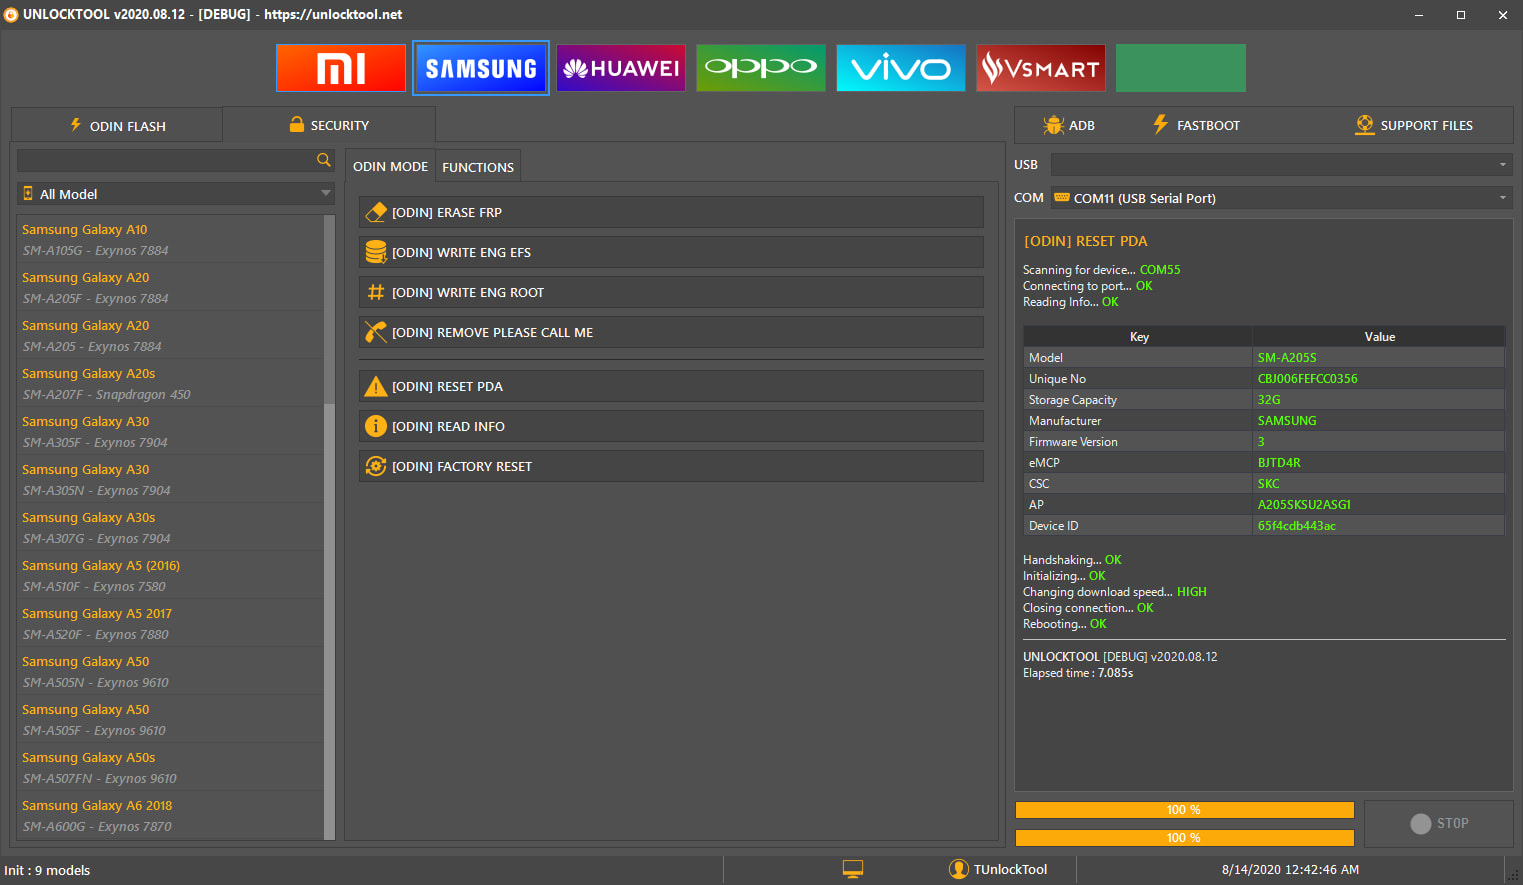The width and height of the screenshot is (1523, 885).
Task: Select Samsung Galaxy A30s SM-A307G
Action: (x=170, y=527)
